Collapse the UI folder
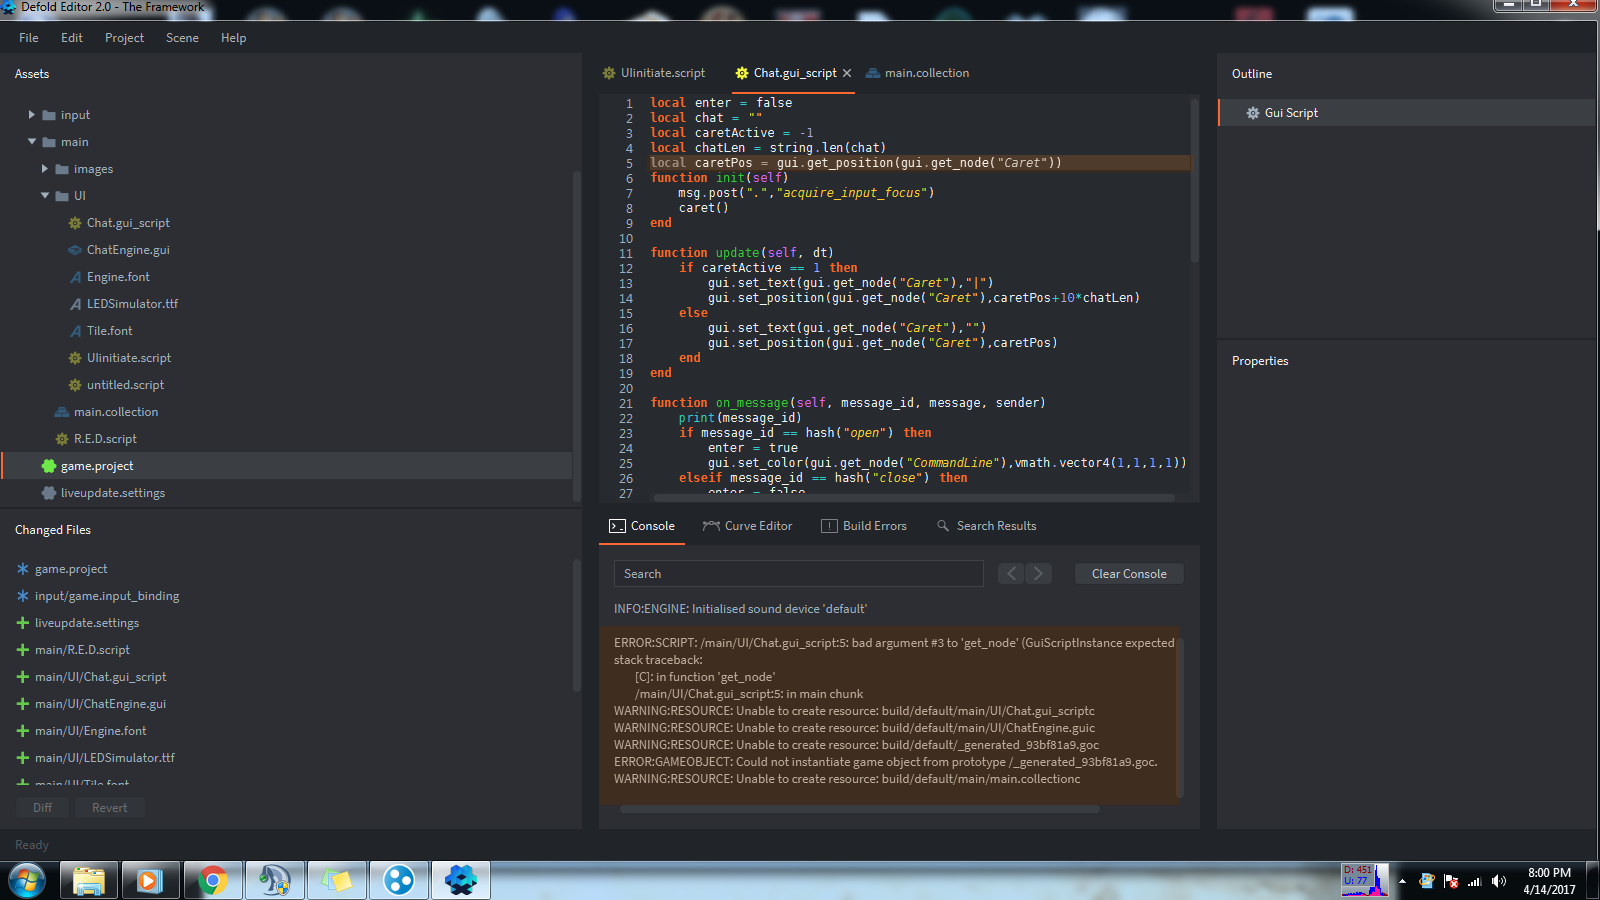This screenshot has height=900, width=1600. point(45,196)
